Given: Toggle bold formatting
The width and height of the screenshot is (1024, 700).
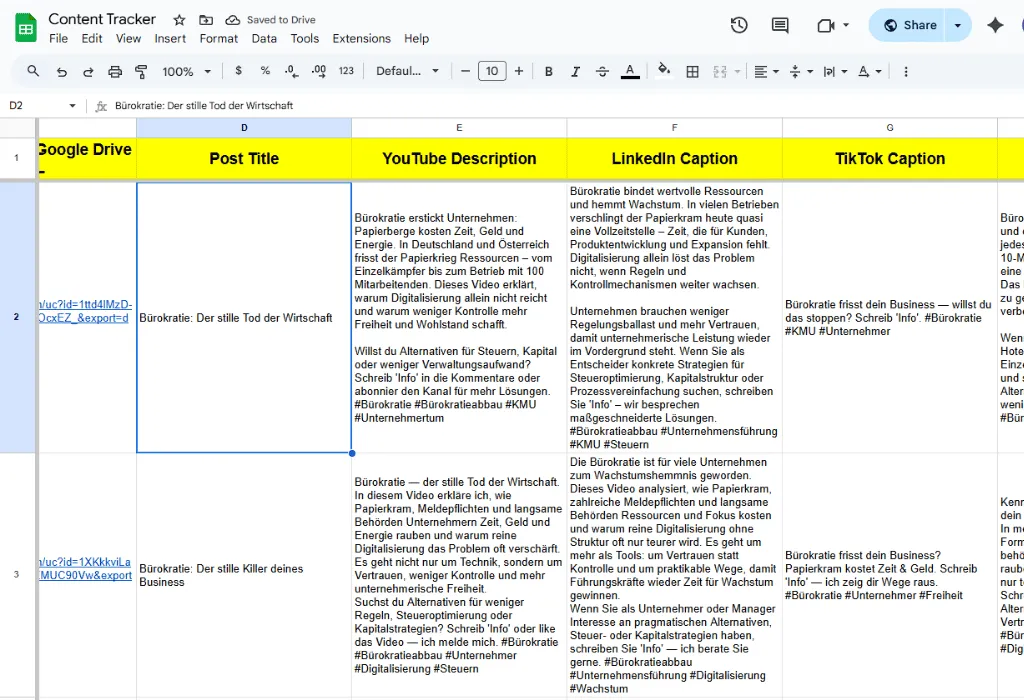Looking at the screenshot, I should pyautogui.click(x=549, y=71).
